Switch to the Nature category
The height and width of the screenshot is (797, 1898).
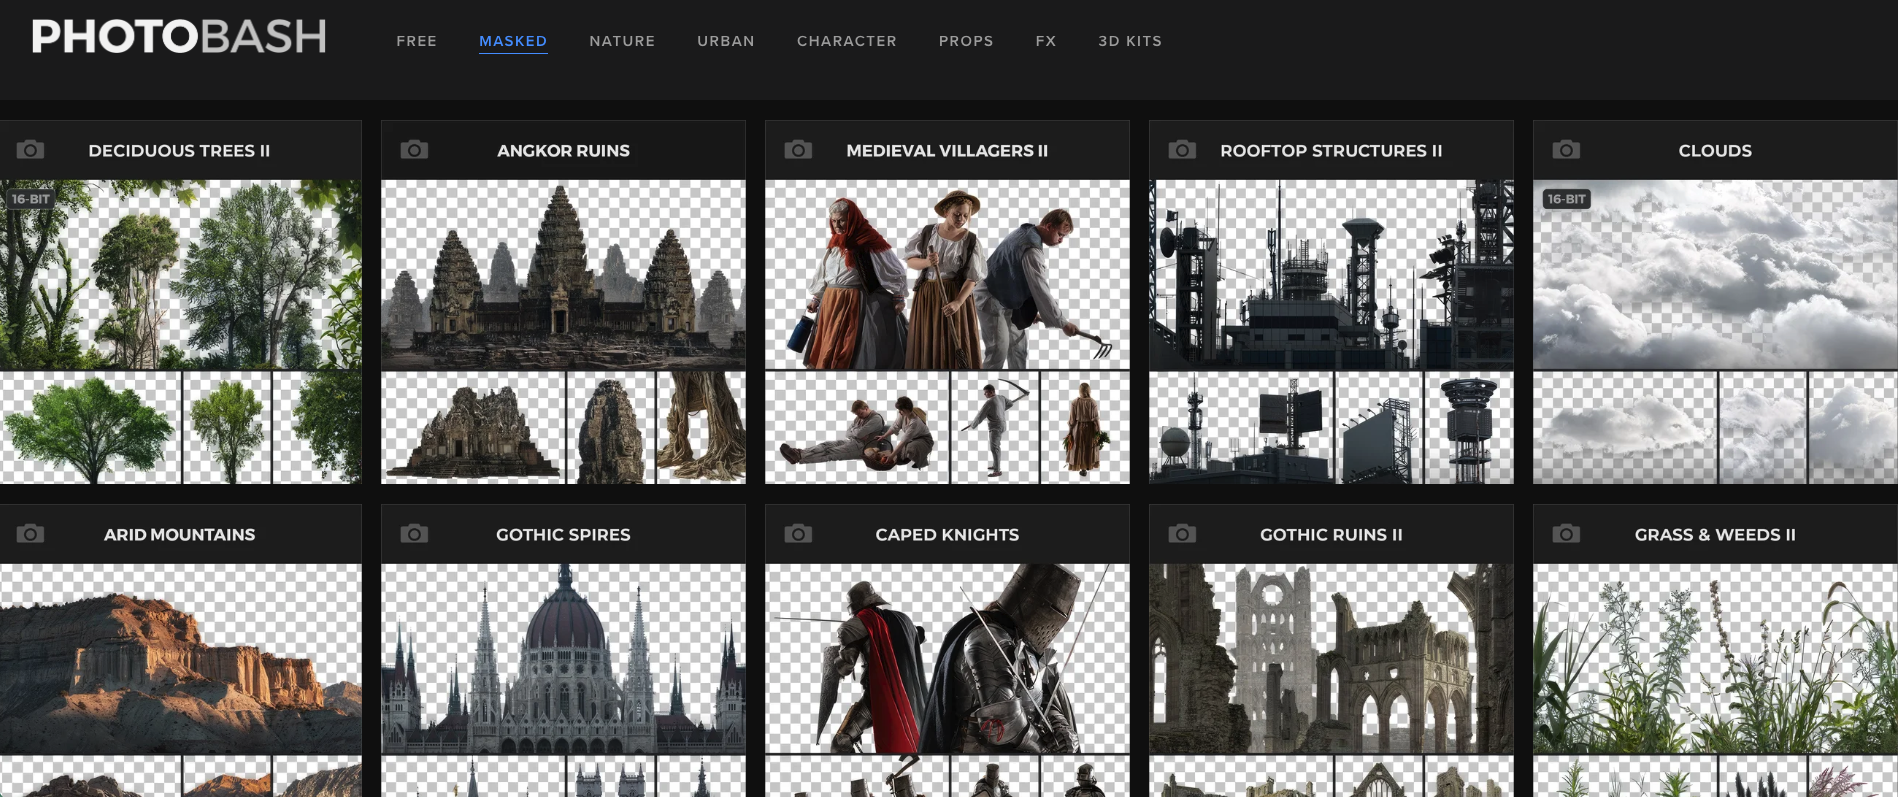(622, 41)
